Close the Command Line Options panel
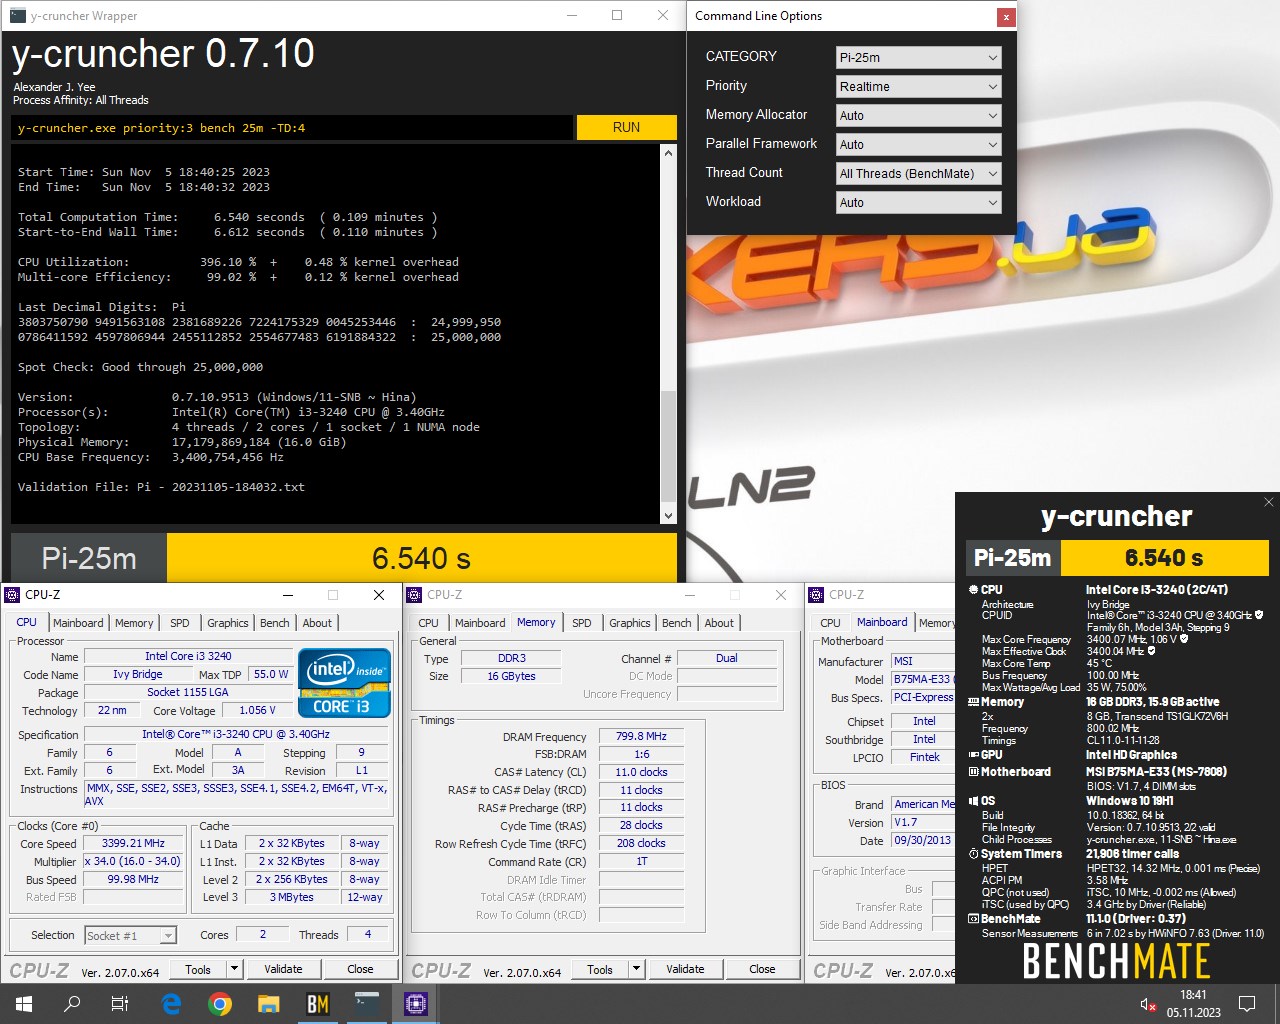Image resolution: width=1280 pixels, height=1024 pixels. 1005,17
